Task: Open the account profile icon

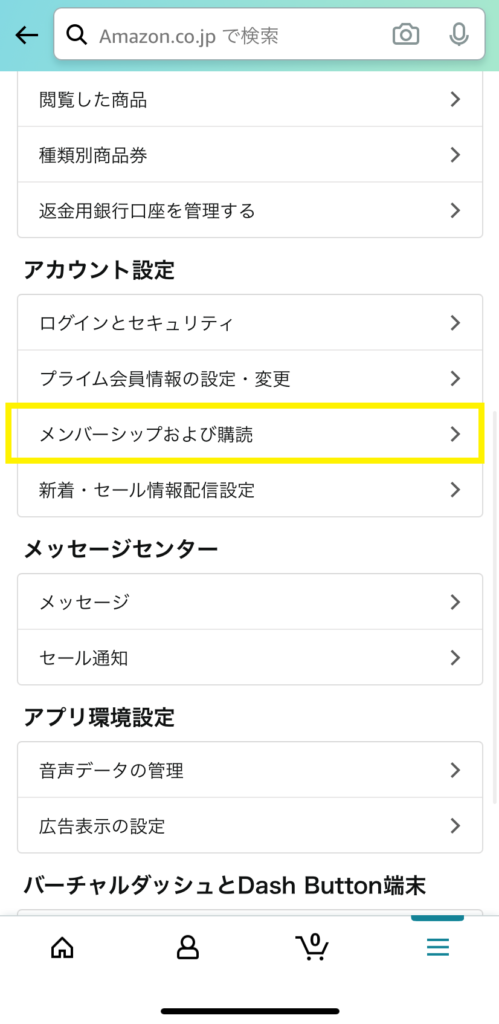Action: pyautogui.click(x=187, y=946)
